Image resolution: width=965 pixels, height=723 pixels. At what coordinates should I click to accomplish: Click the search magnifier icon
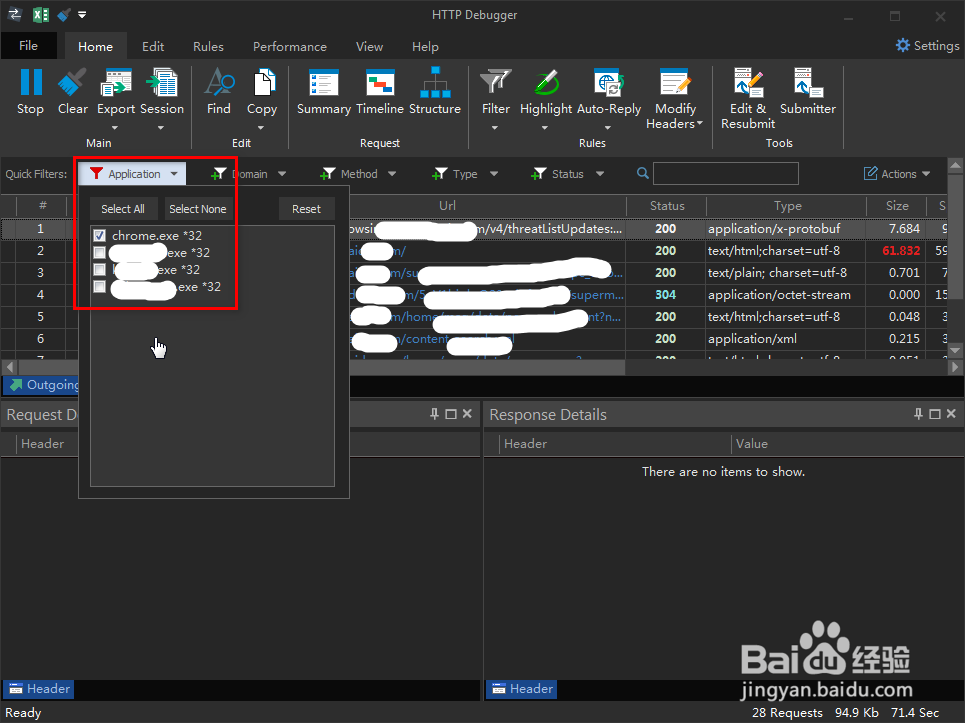click(x=643, y=174)
